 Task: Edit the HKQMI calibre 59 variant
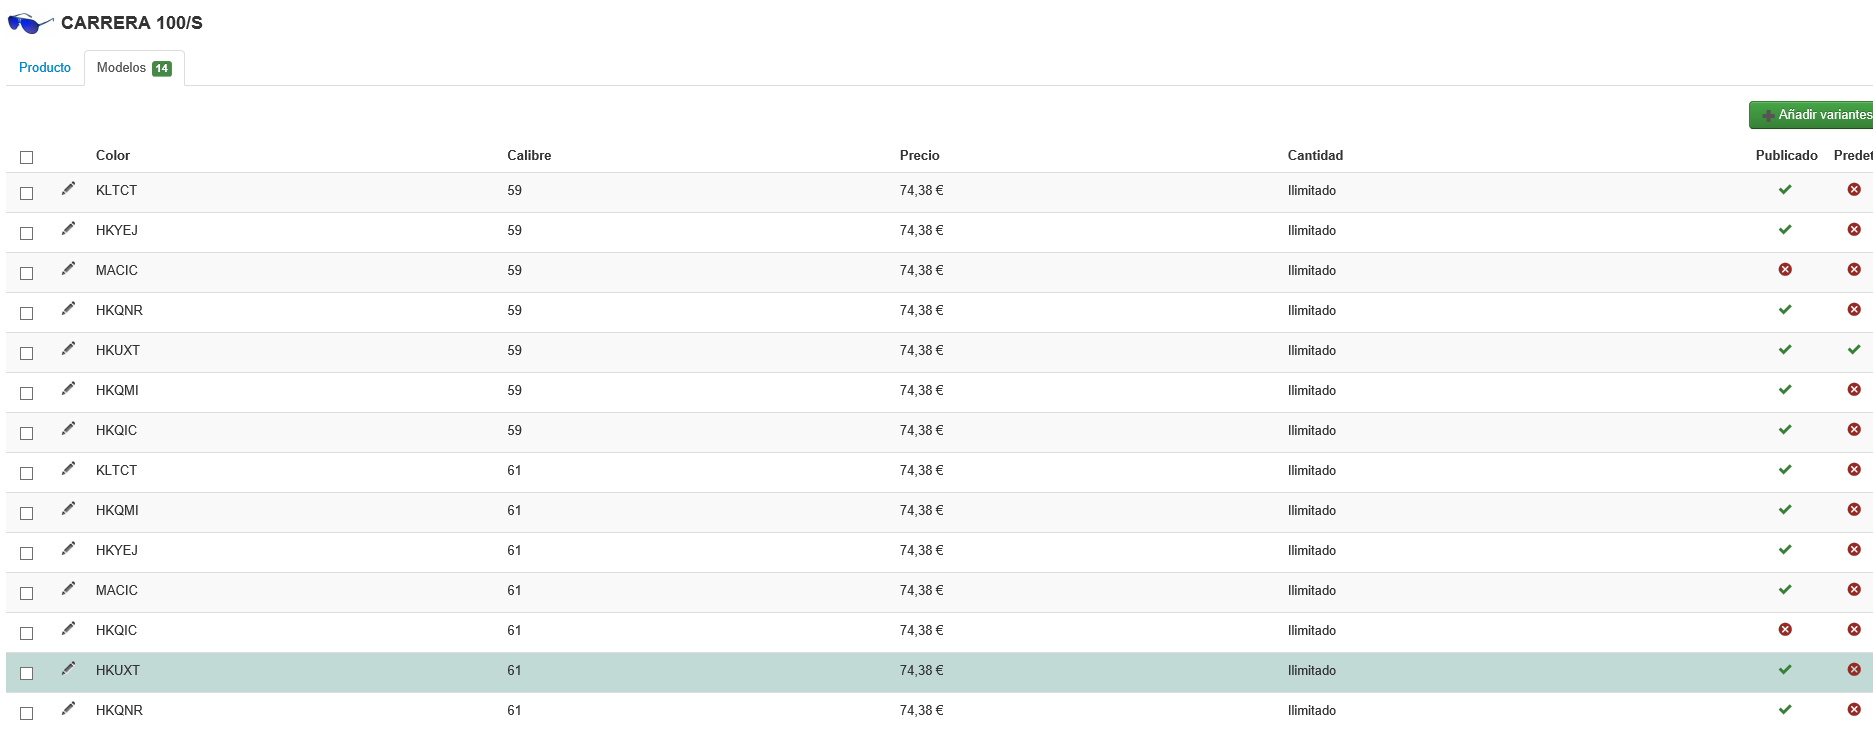(68, 389)
